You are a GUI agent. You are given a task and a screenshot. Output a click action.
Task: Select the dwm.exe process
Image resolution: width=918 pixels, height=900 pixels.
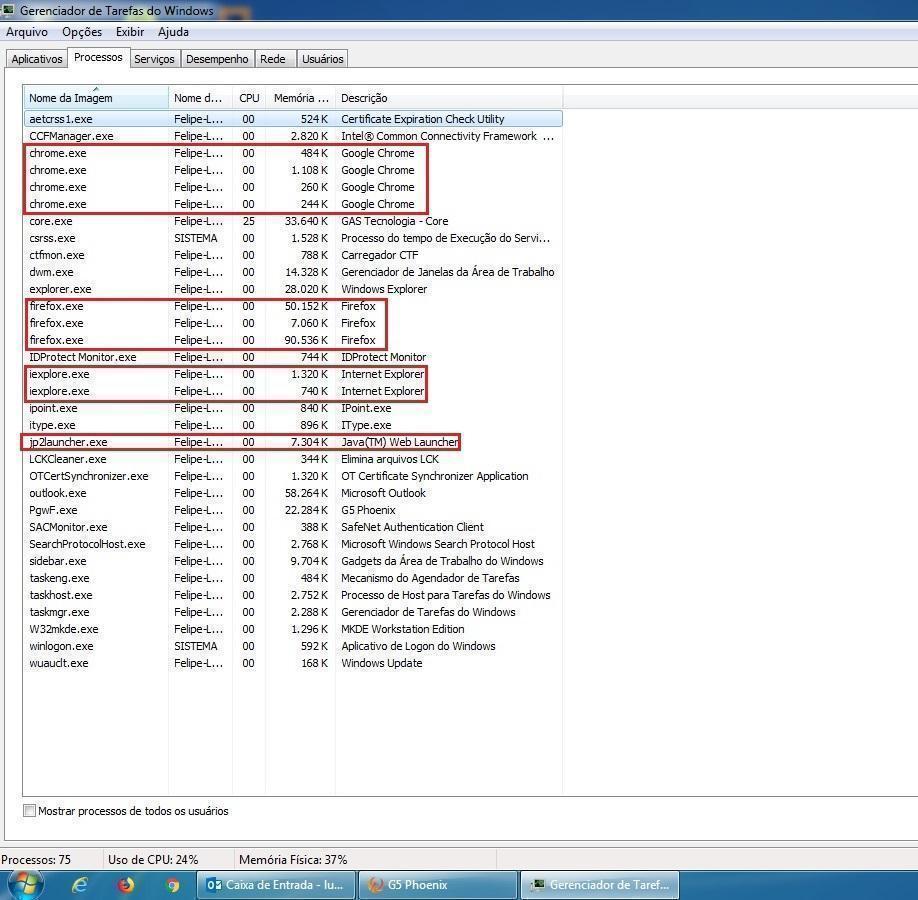coord(293,272)
